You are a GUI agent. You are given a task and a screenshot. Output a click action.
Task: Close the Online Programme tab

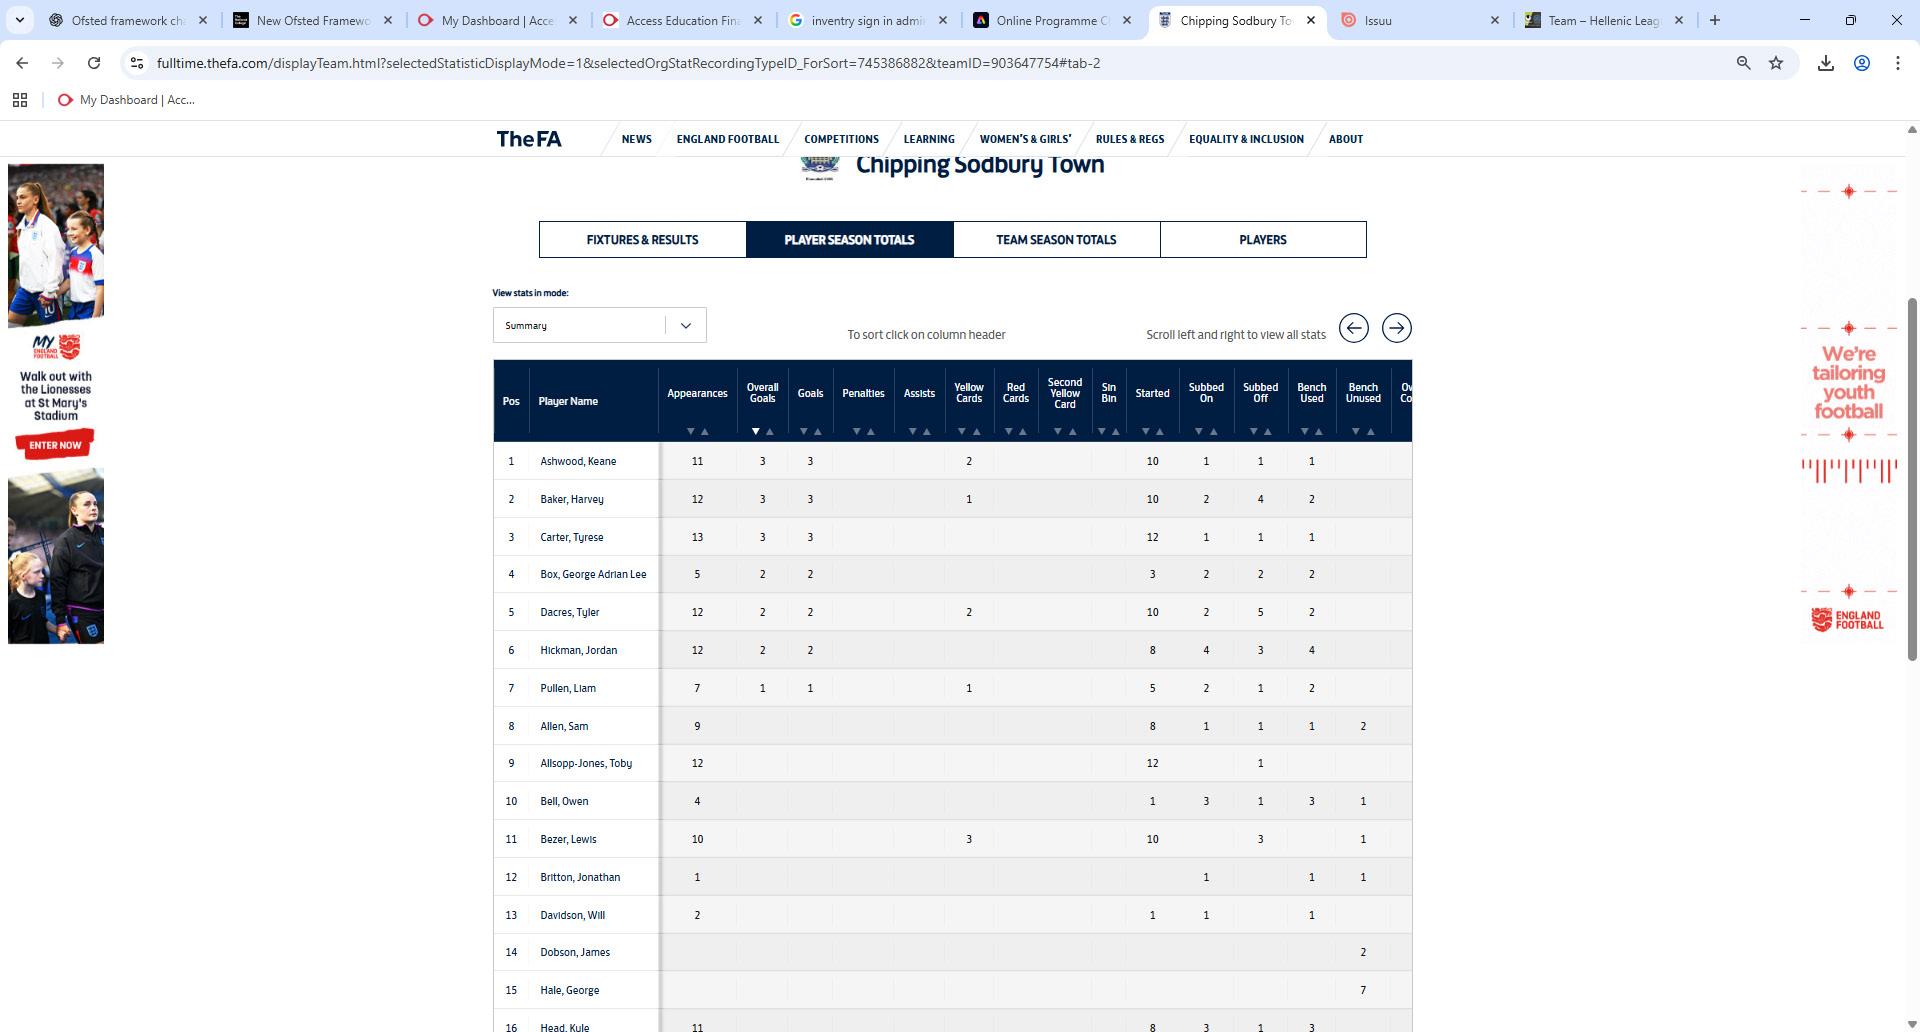[1127, 20]
